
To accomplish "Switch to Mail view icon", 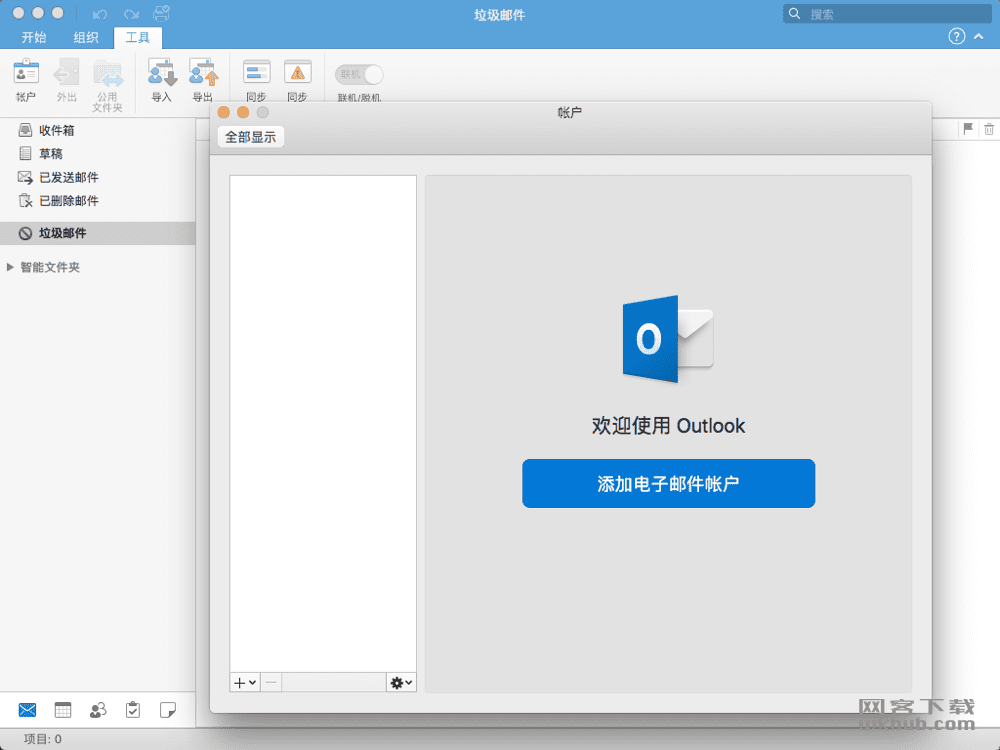I will click(x=27, y=710).
